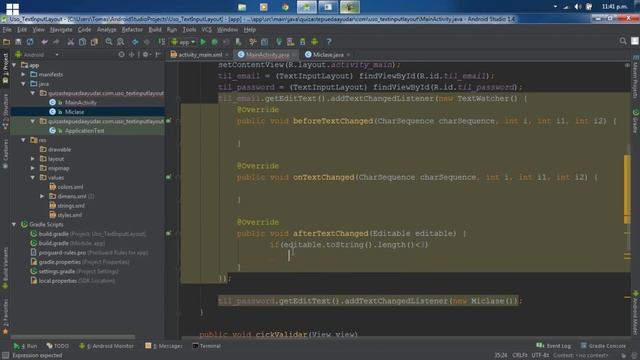
Task: Open the Build menu
Action: pos(155,30)
